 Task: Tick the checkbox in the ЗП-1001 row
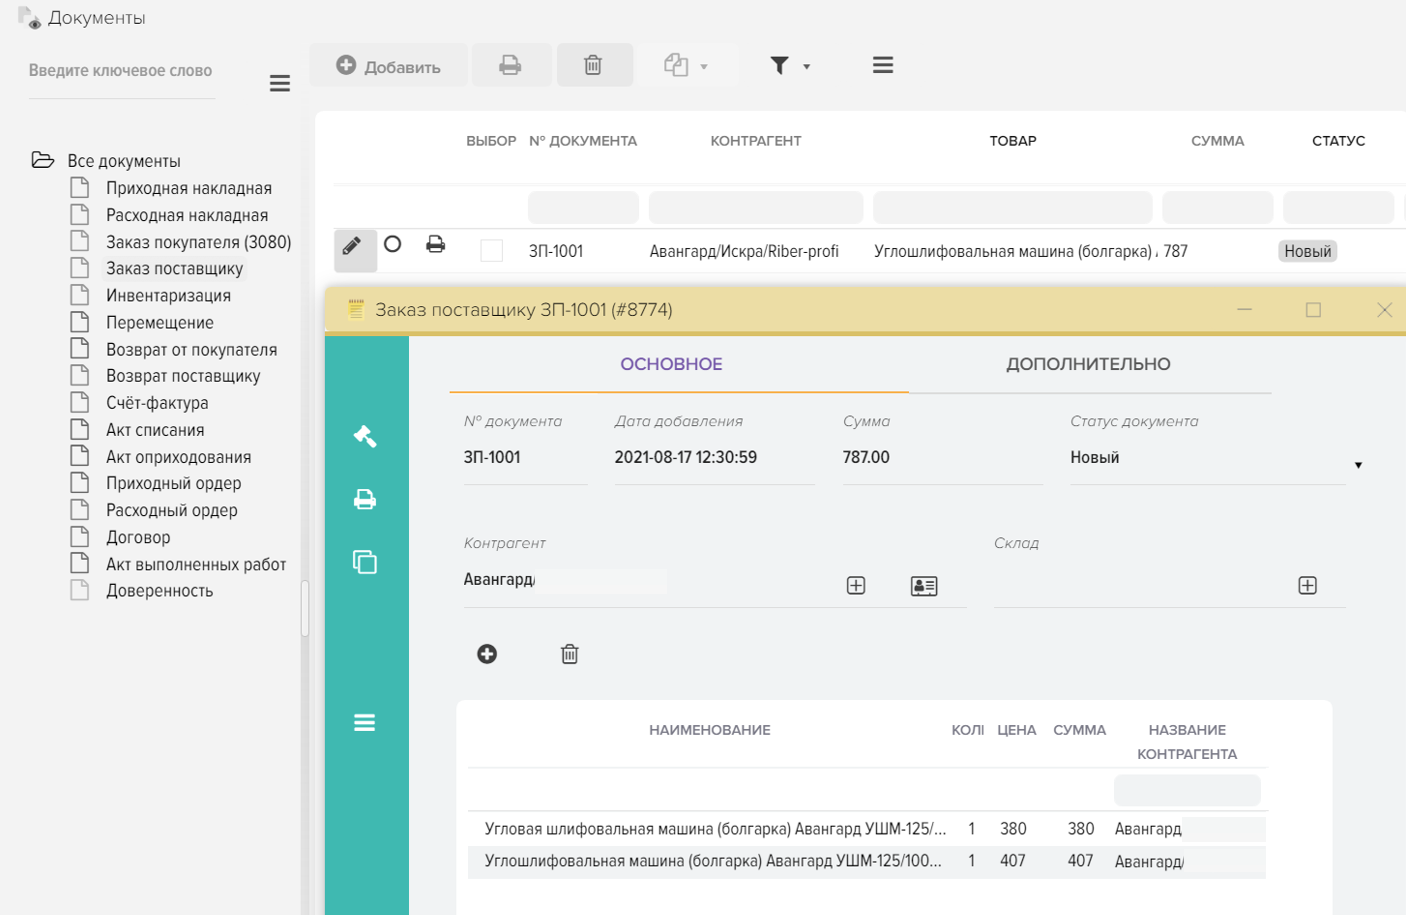491,251
